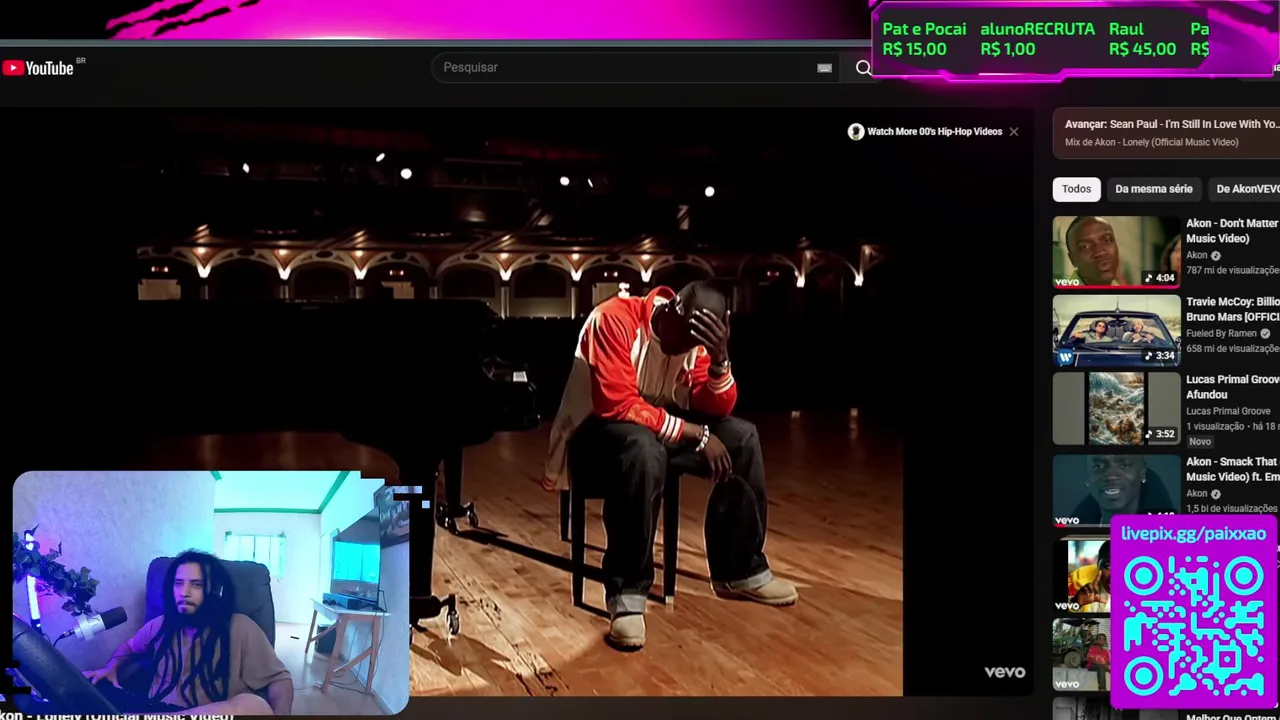
Task: Click the 3:52 duration badge
Action: click(x=1160, y=434)
